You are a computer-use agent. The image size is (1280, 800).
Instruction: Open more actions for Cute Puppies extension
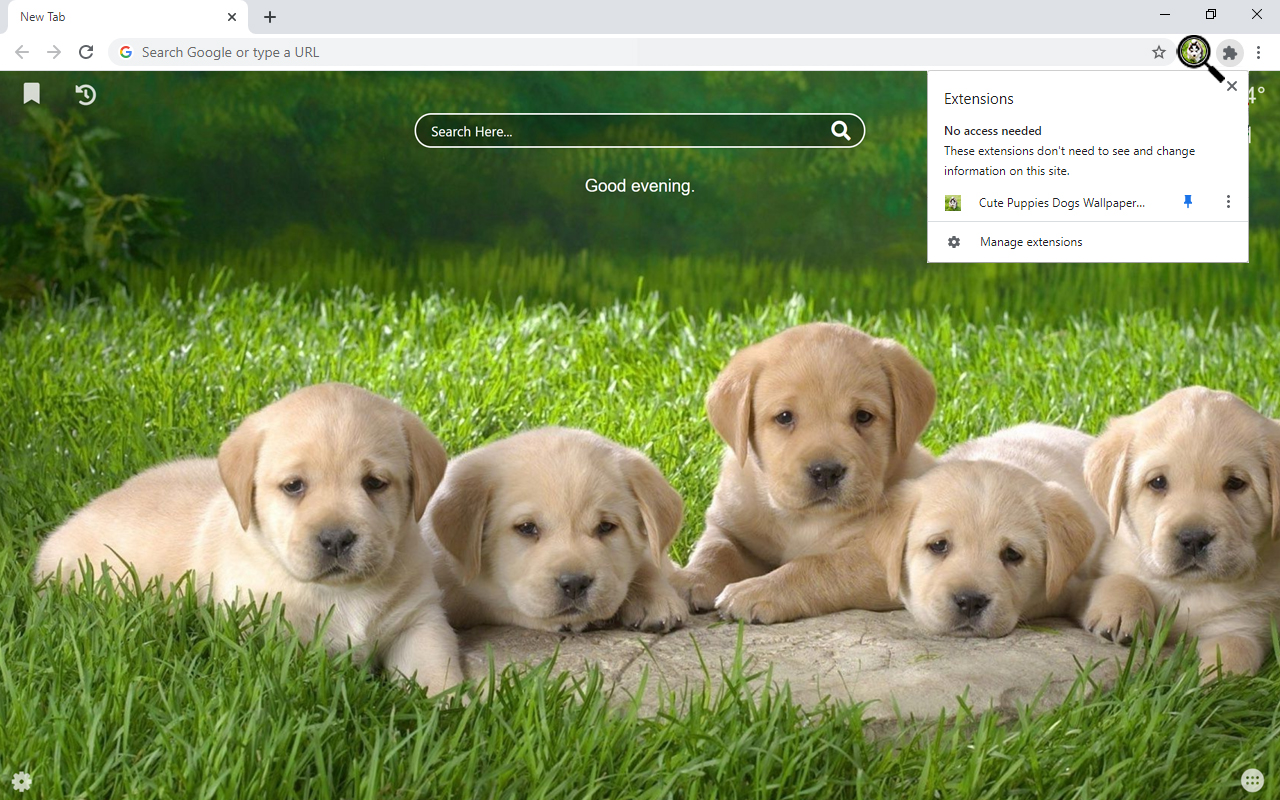point(1228,202)
